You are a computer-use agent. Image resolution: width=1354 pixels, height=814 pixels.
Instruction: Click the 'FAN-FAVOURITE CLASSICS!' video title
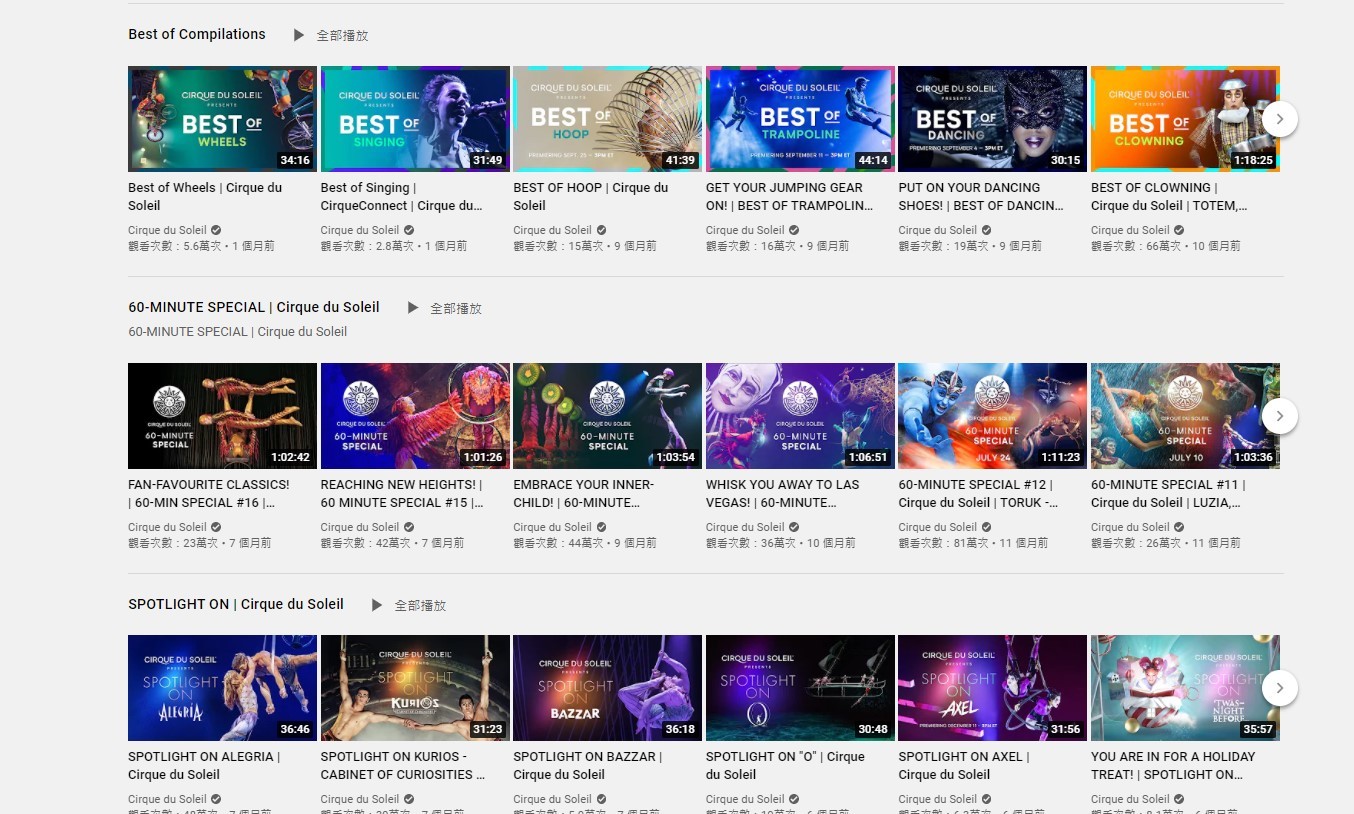(x=209, y=493)
